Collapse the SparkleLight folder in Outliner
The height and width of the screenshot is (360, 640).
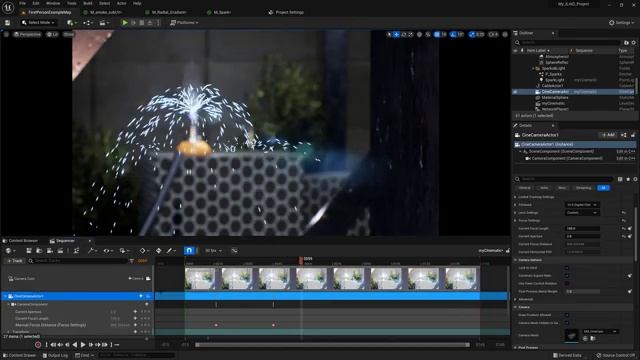point(533,69)
